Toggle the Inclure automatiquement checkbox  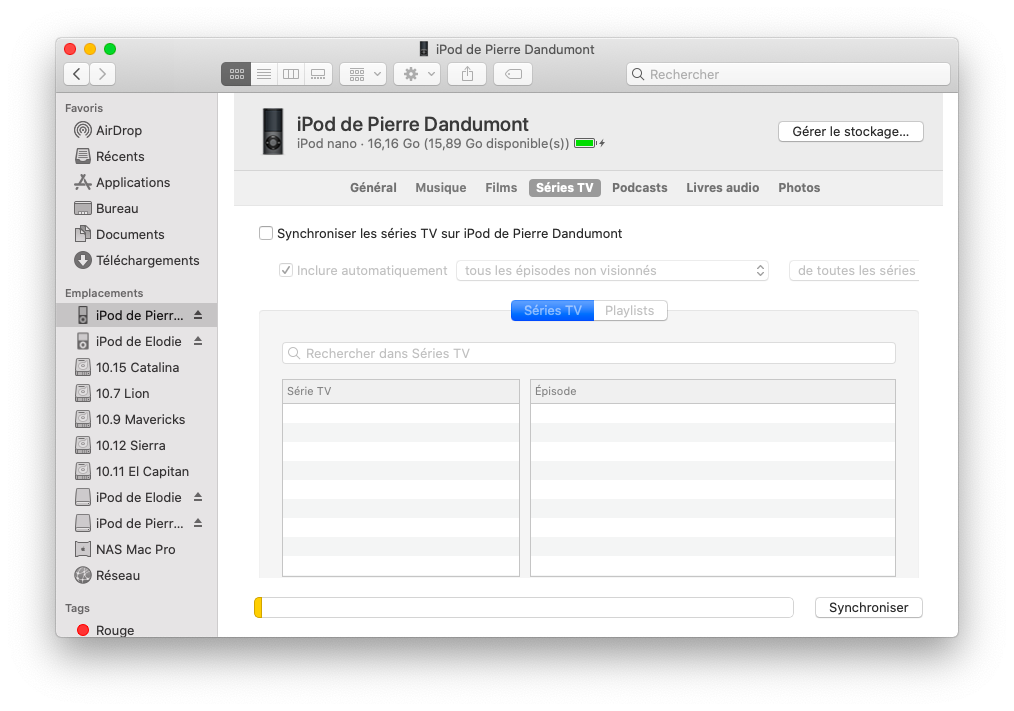pyautogui.click(x=286, y=270)
